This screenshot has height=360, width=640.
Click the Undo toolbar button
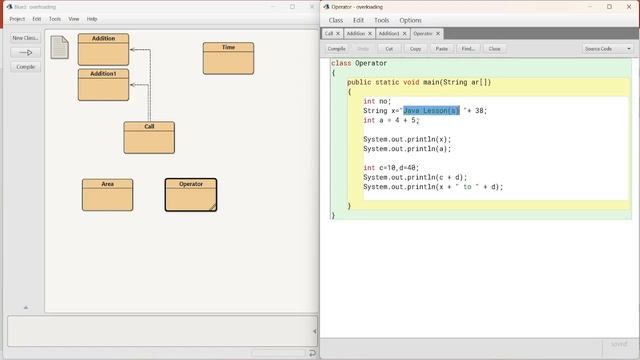tap(363, 49)
